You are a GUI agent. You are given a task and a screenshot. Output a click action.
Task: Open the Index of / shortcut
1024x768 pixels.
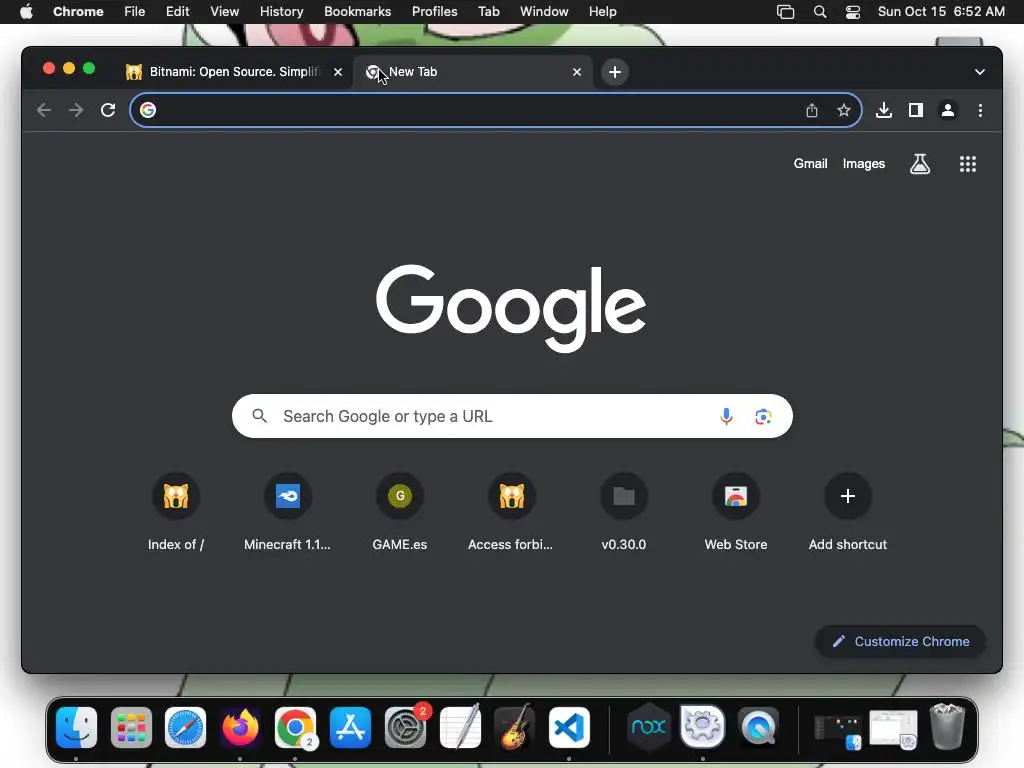tap(176, 513)
